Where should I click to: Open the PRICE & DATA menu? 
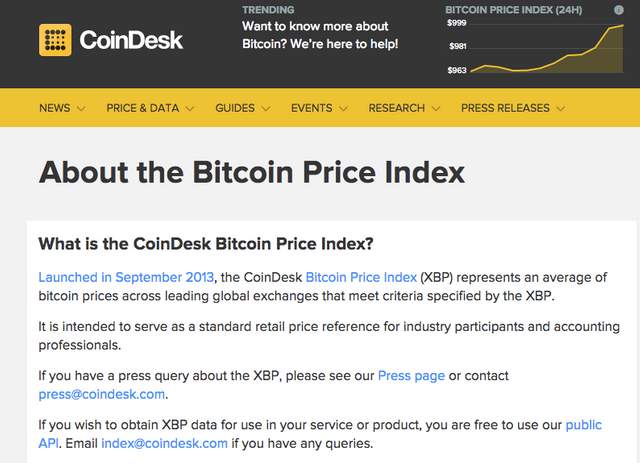[142, 108]
